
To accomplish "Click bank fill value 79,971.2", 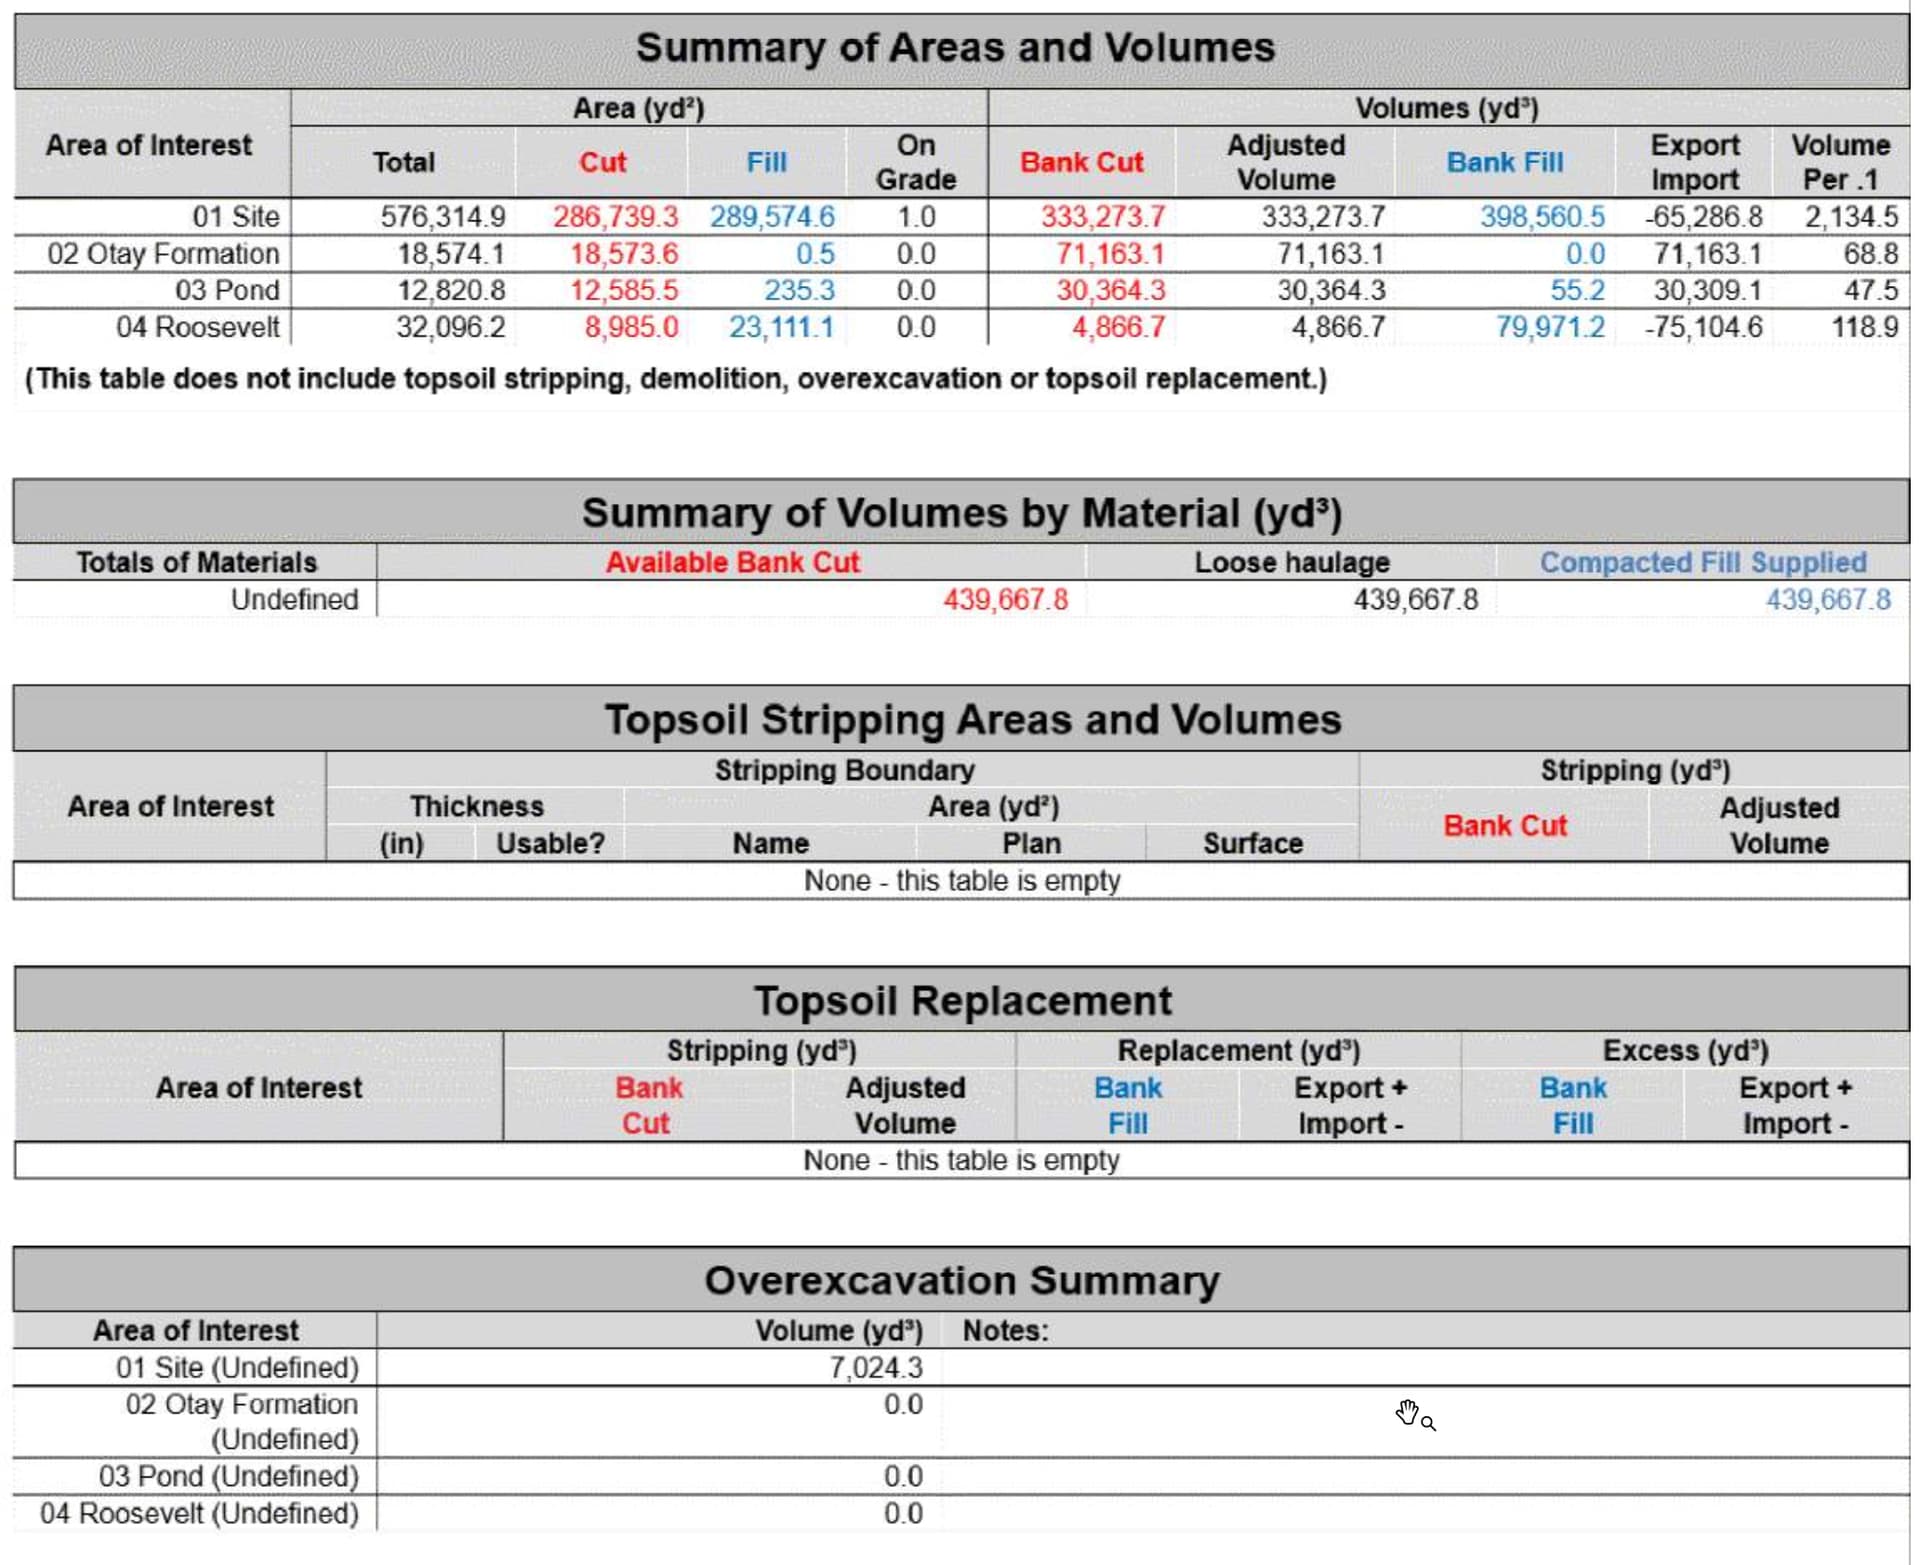I will [x=1550, y=327].
